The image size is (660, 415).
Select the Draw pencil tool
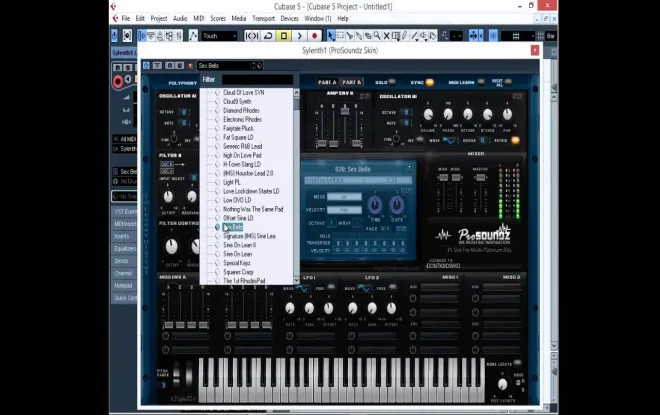405,36
